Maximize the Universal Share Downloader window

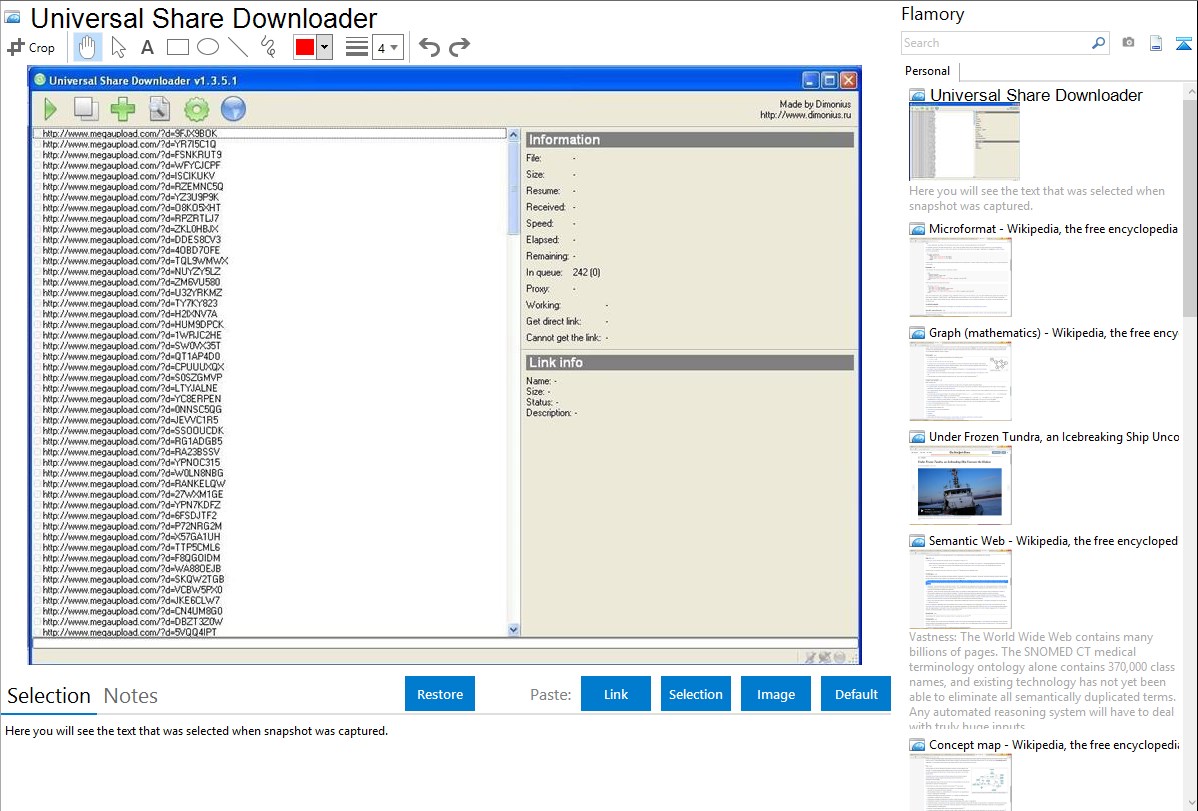[829, 80]
